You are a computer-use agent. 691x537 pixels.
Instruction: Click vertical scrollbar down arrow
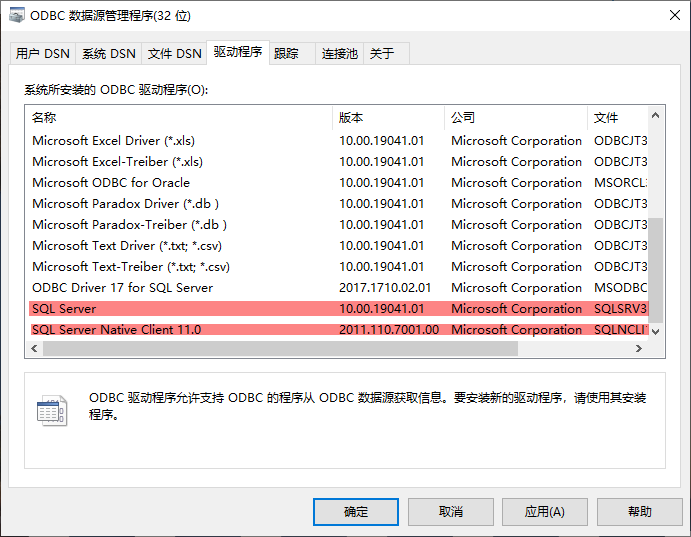click(656, 332)
